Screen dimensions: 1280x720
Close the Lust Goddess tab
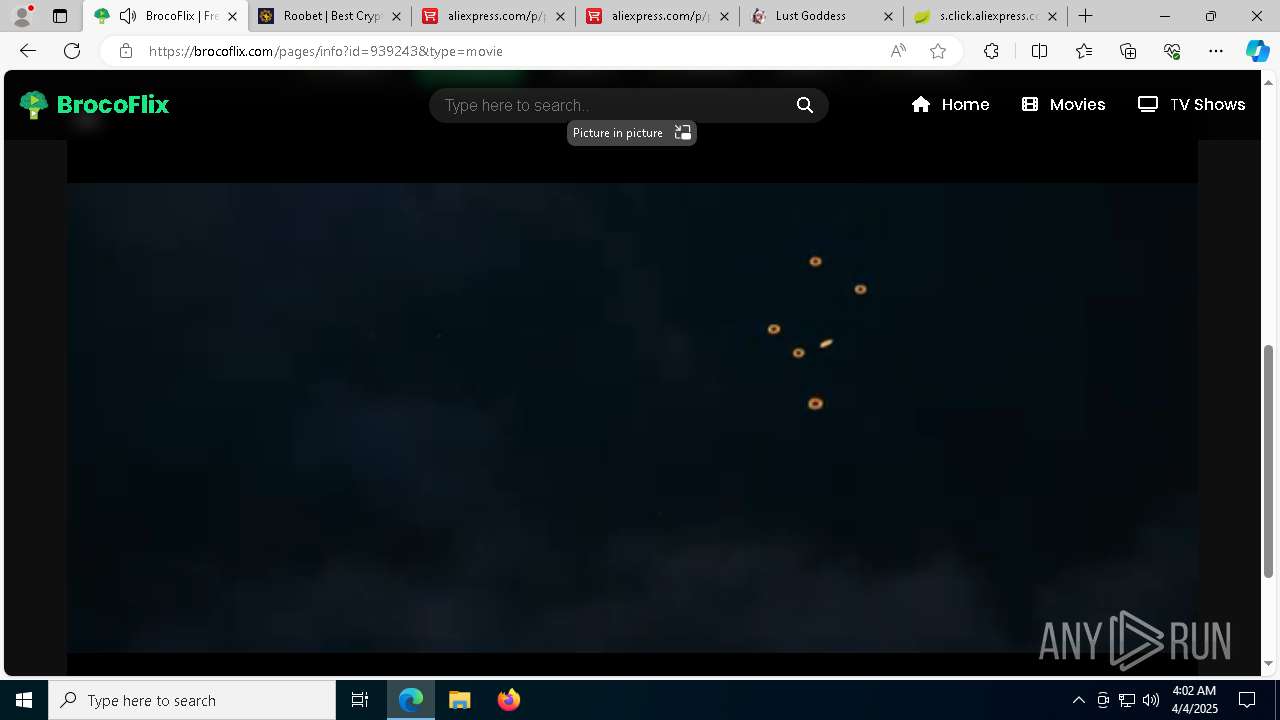(x=888, y=16)
